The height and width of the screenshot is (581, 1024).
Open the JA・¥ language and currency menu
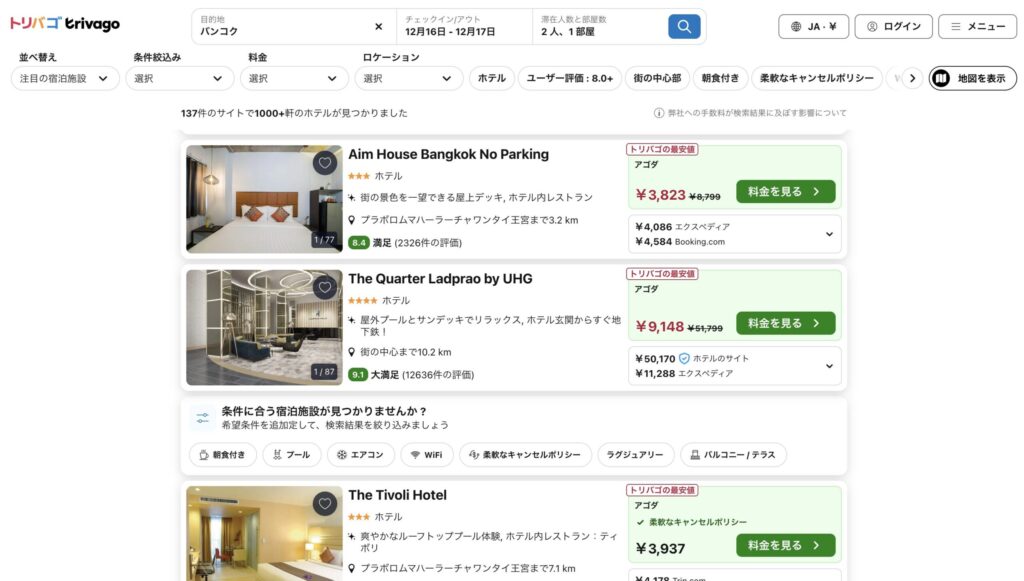pos(815,25)
